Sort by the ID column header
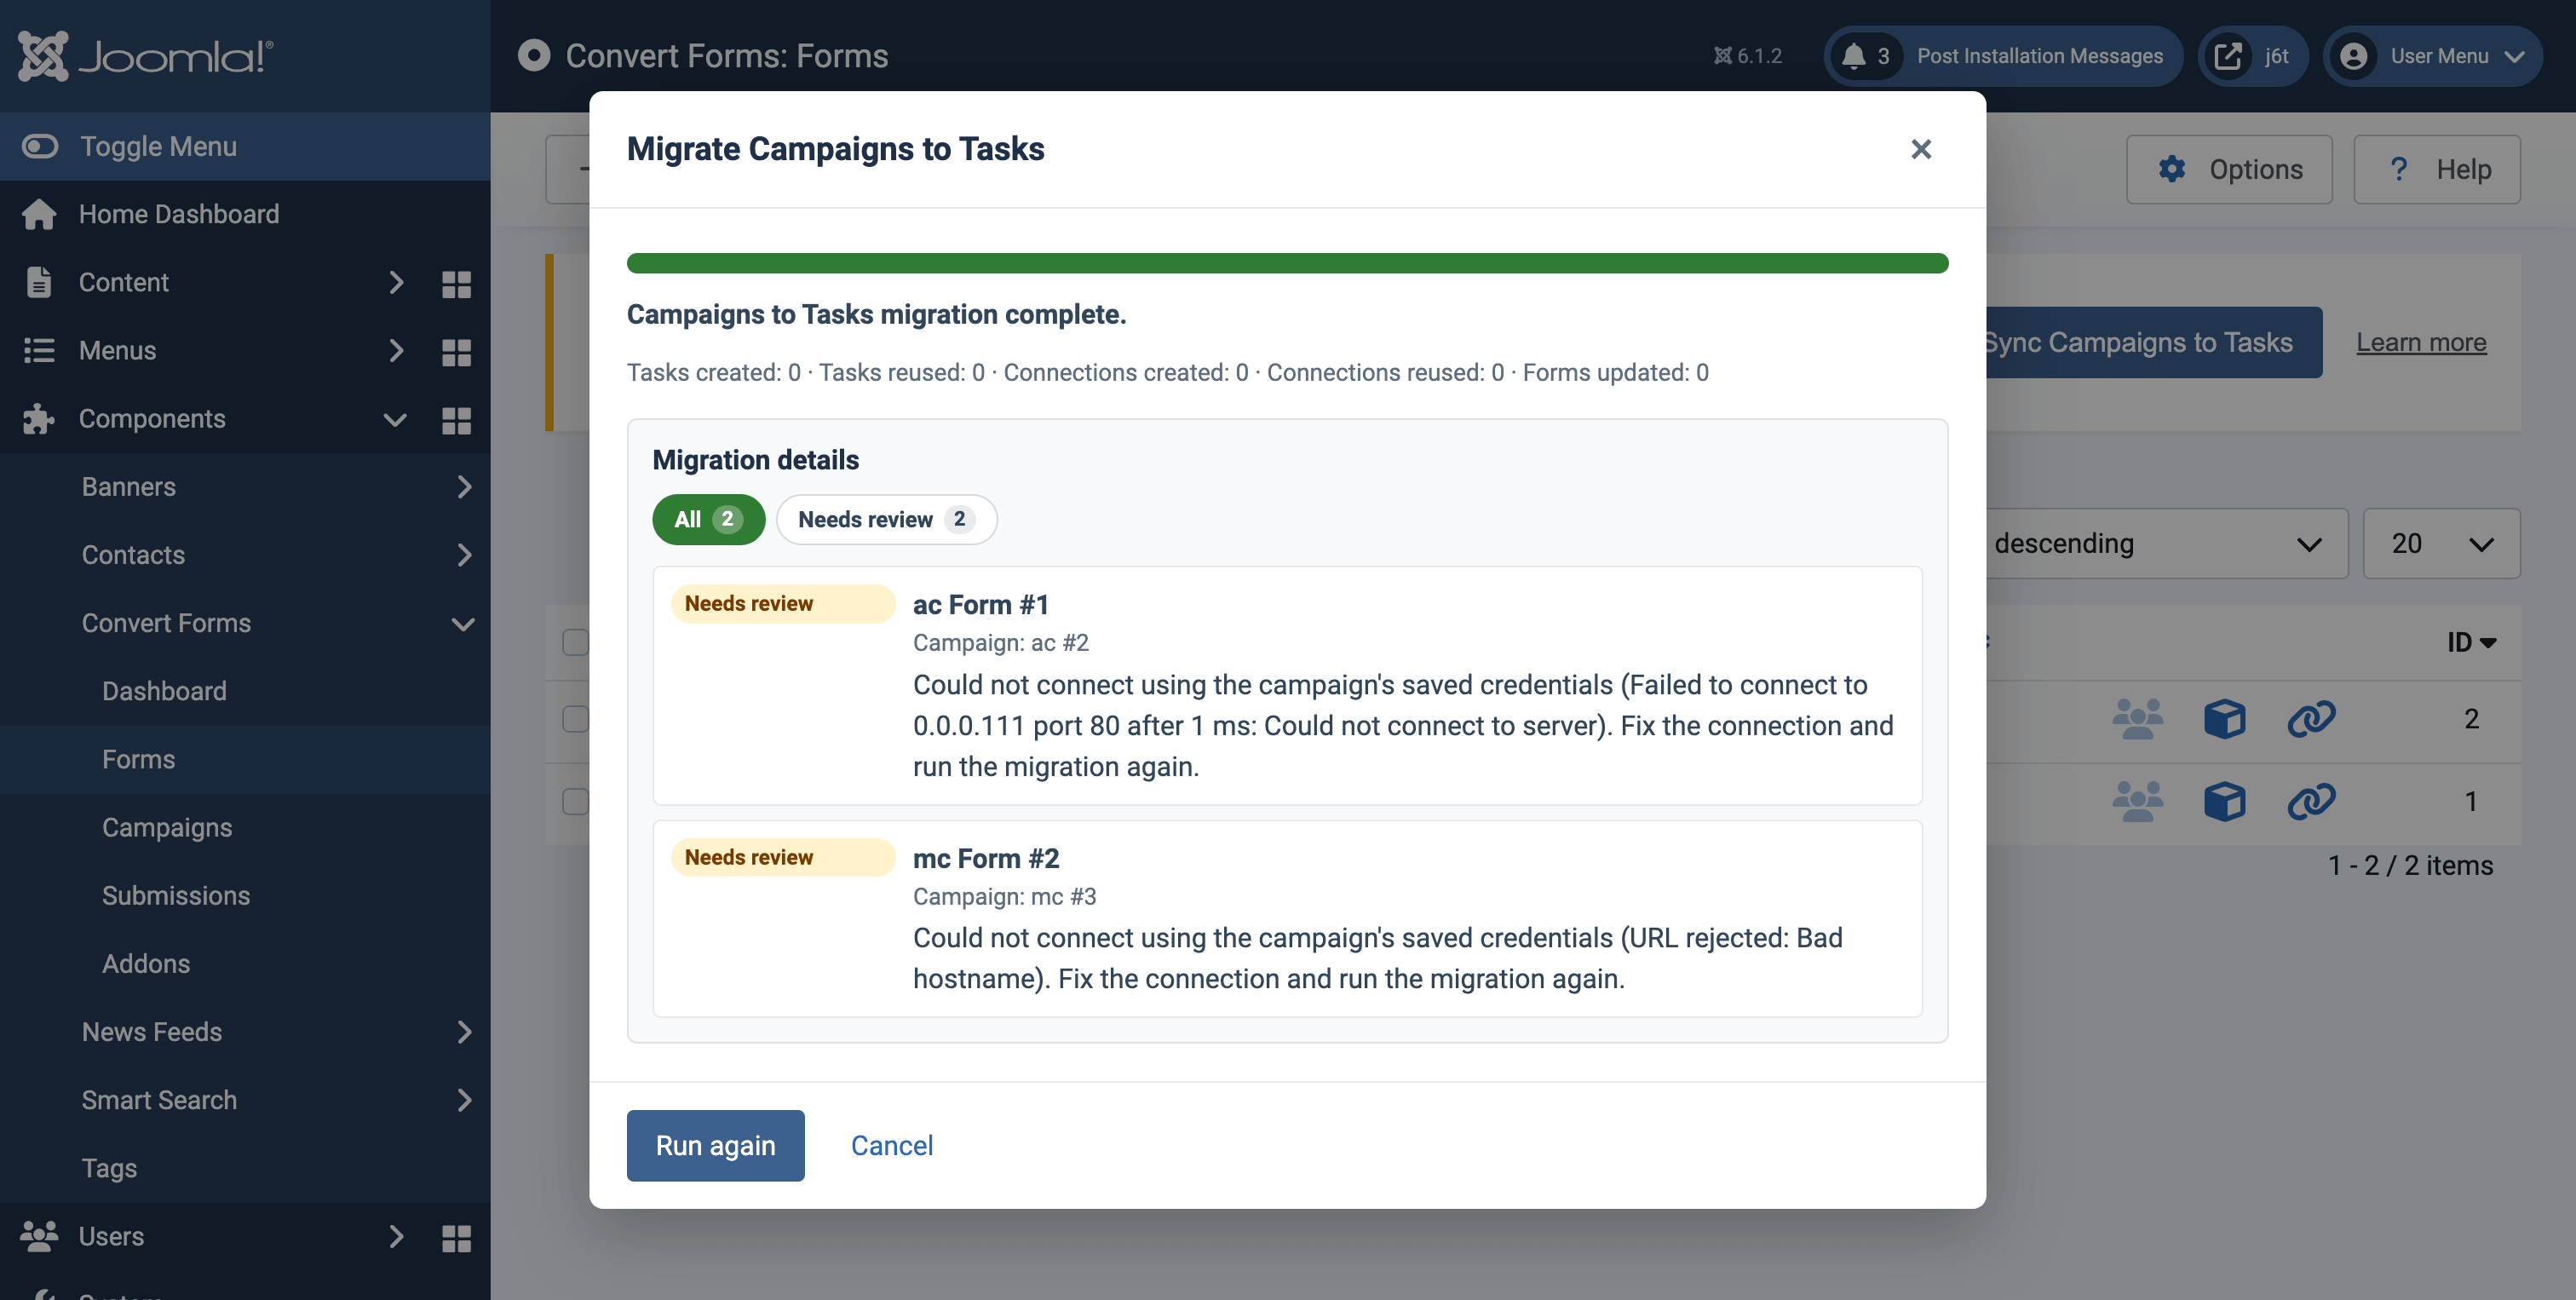This screenshot has height=1300, width=2576. click(2471, 642)
